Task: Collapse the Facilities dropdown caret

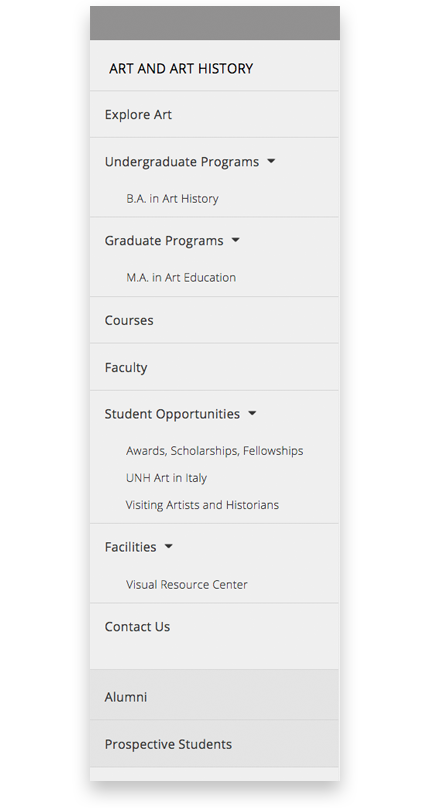Action: coord(168,547)
